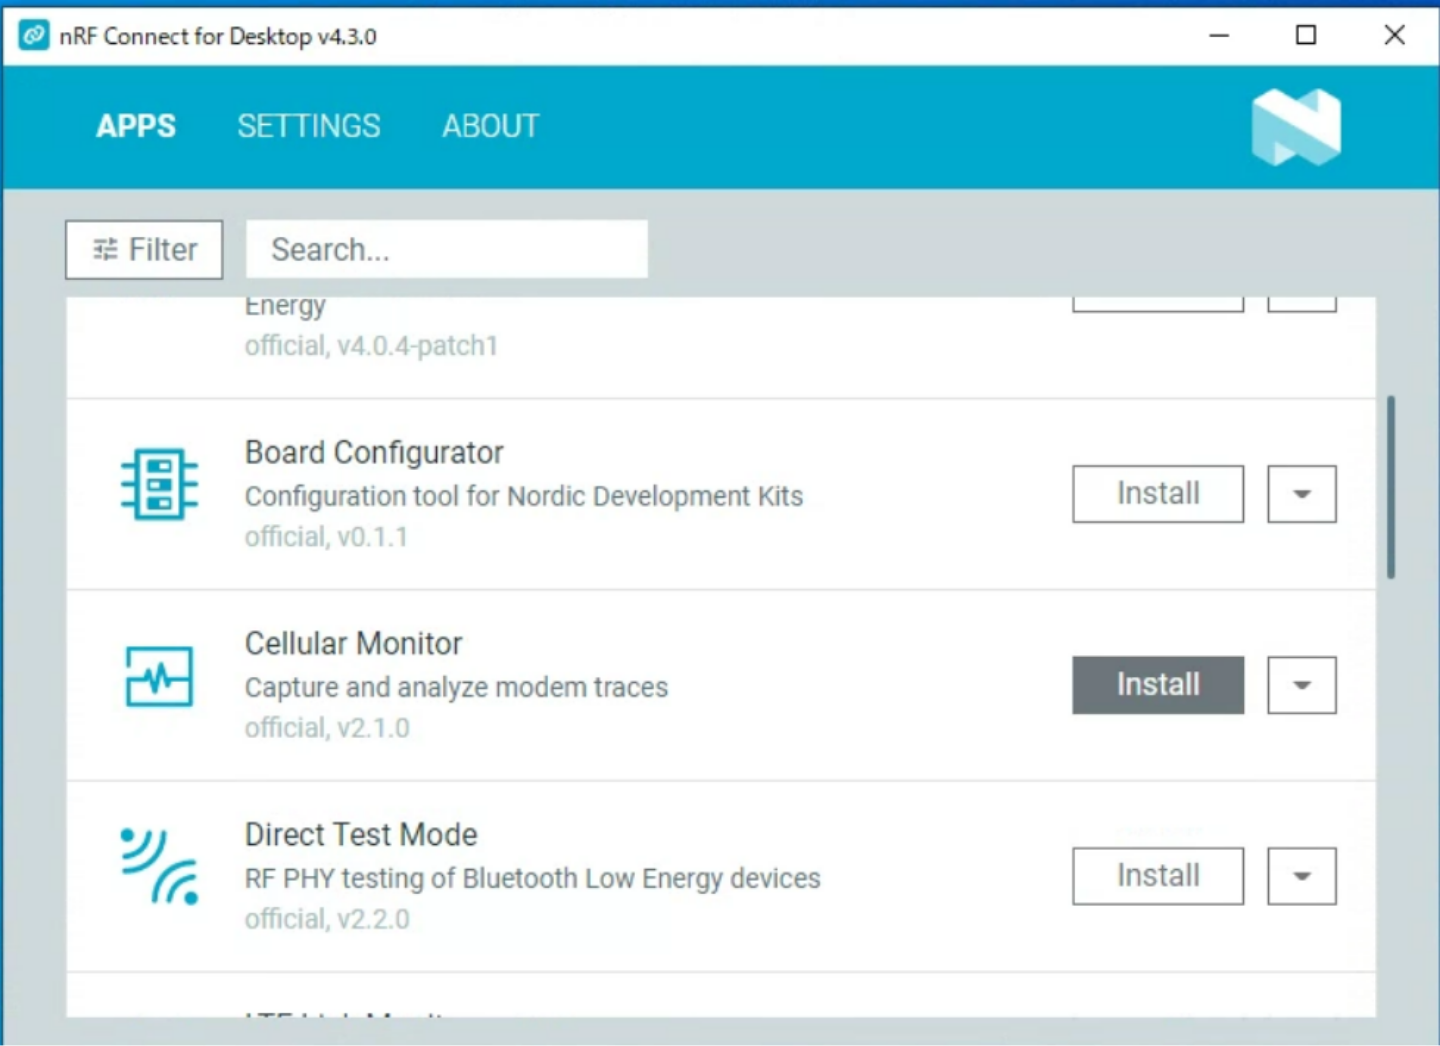Switch to the APPS tab

[x=136, y=126]
